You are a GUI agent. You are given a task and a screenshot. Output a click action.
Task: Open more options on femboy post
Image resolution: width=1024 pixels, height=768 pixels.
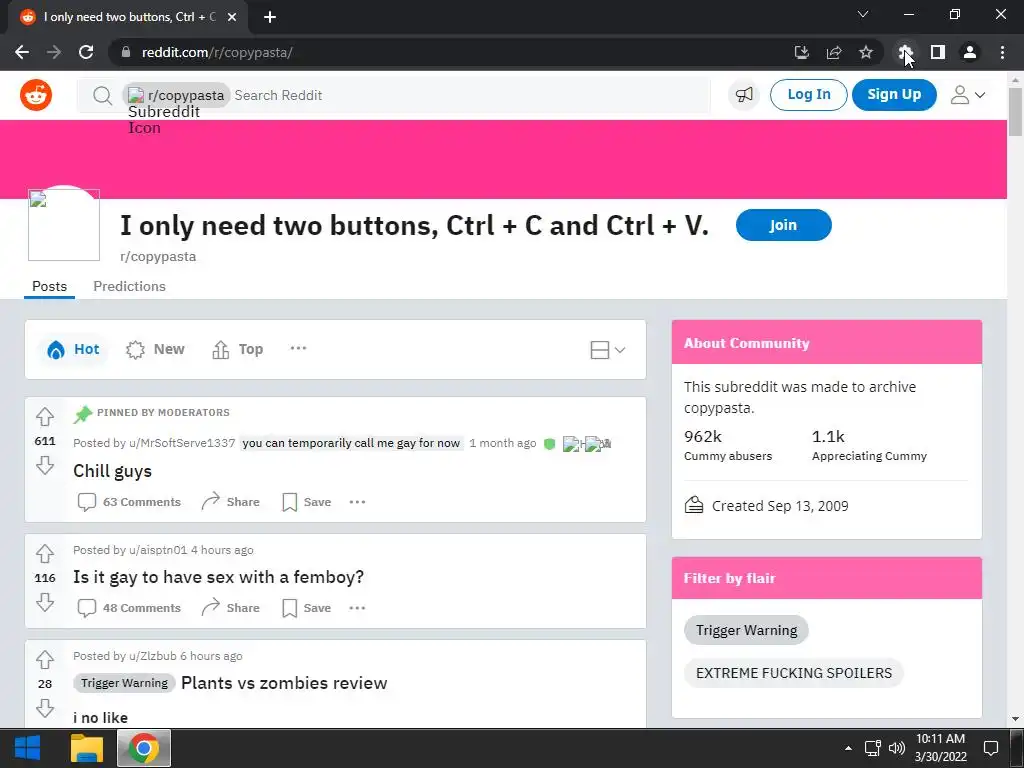(x=357, y=607)
